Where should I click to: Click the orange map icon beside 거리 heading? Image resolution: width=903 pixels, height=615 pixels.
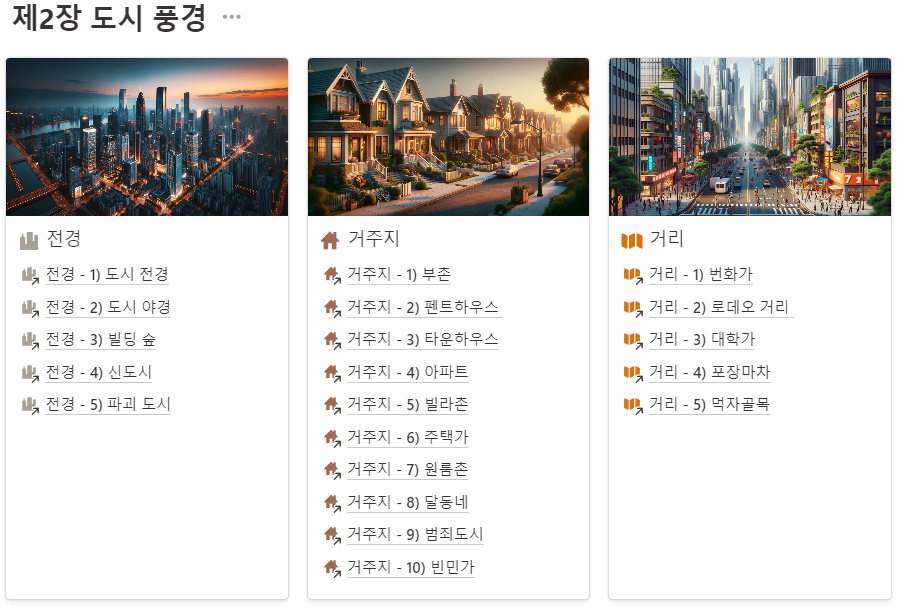pos(632,241)
